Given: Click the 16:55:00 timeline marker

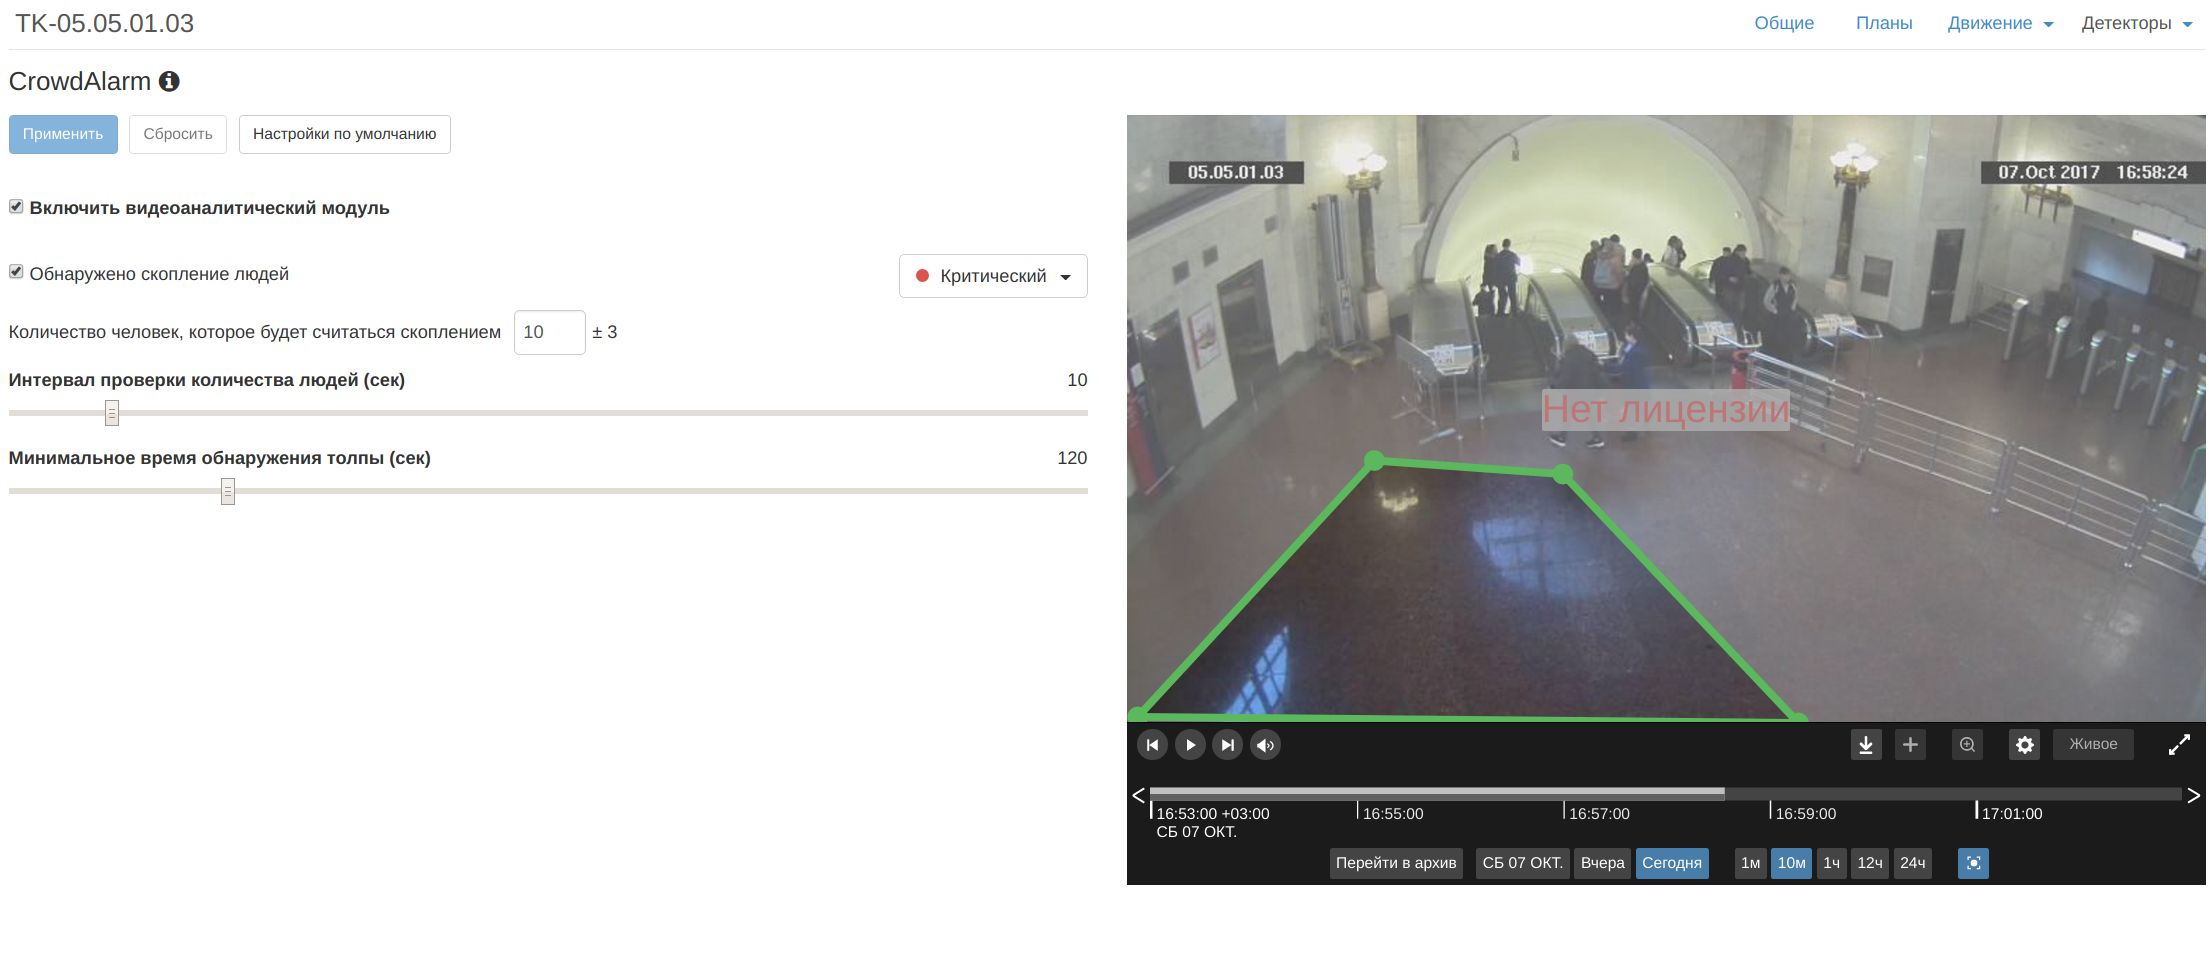Looking at the screenshot, I should (1392, 813).
